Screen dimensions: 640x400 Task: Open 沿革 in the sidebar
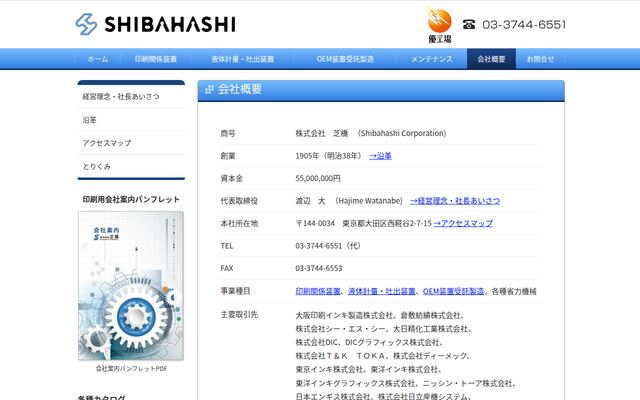pyautogui.click(x=131, y=120)
